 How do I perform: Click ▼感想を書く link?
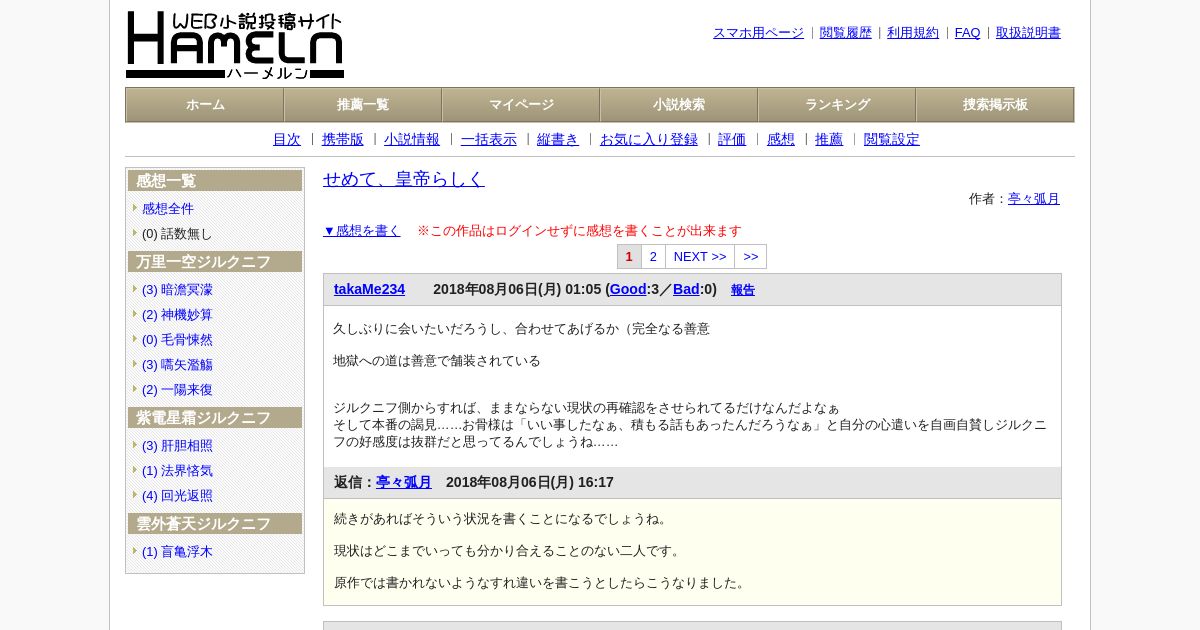362,231
